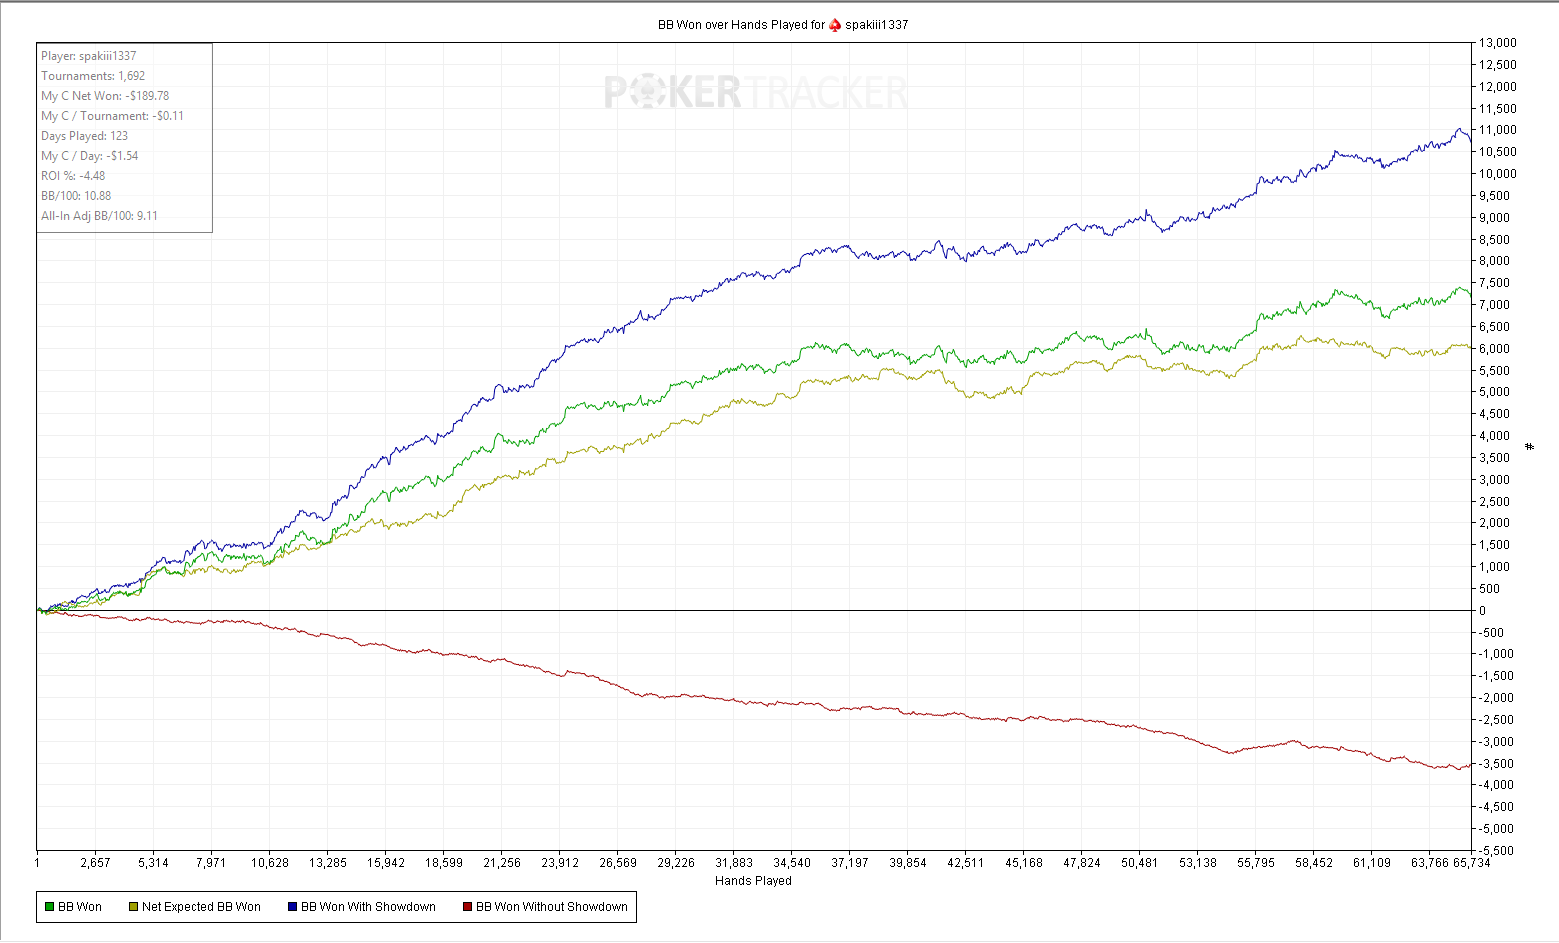Click the 'All-In Adj BB/100: 9.11' line
Screen dimensions: 1559x943
[99, 216]
